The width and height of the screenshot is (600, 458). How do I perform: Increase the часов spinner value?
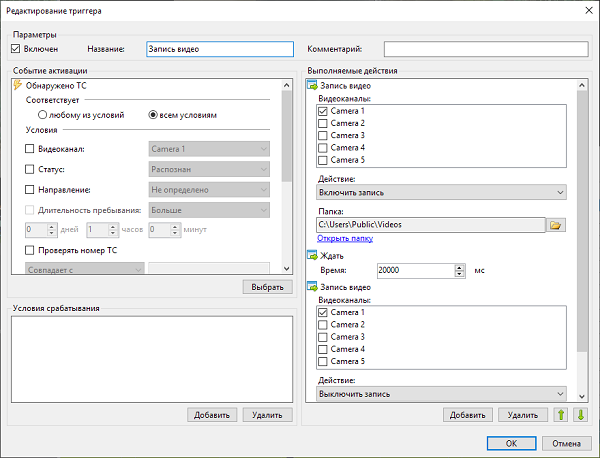113,227
